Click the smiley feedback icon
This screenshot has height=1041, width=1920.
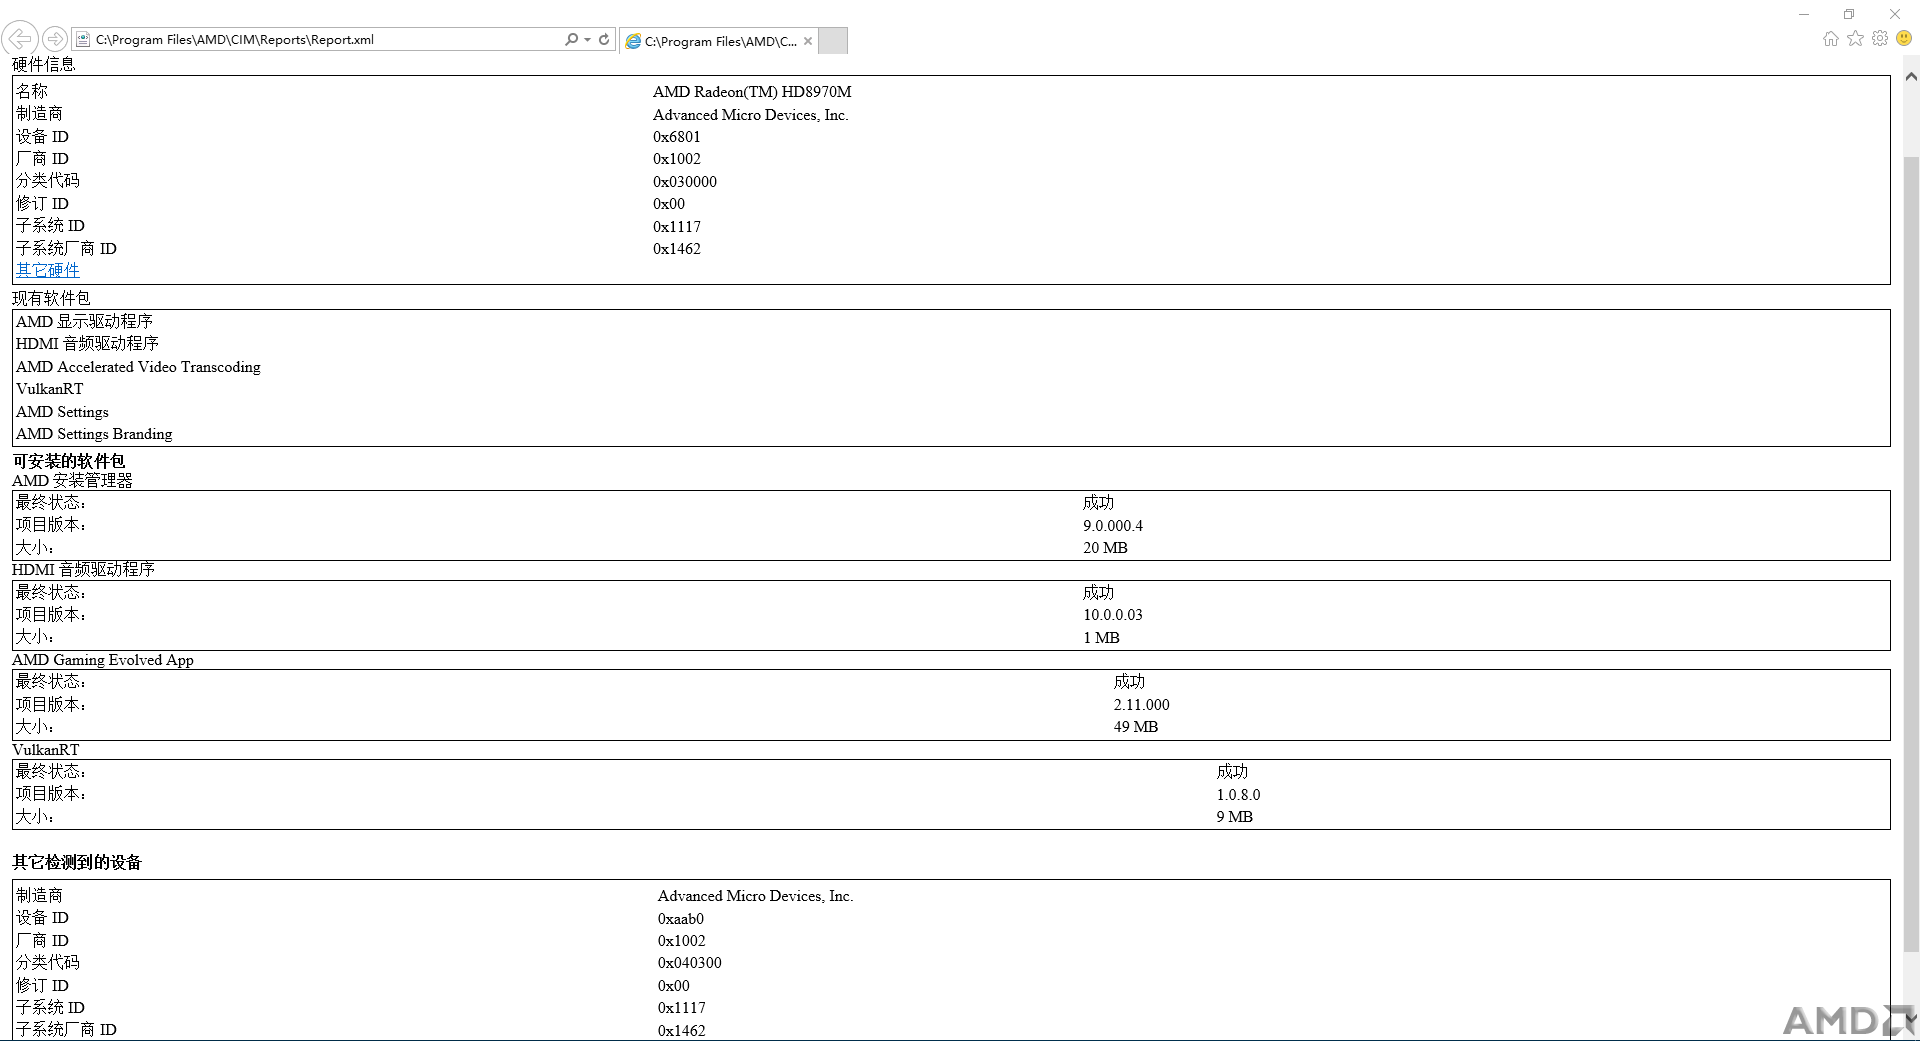[1904, 38]
